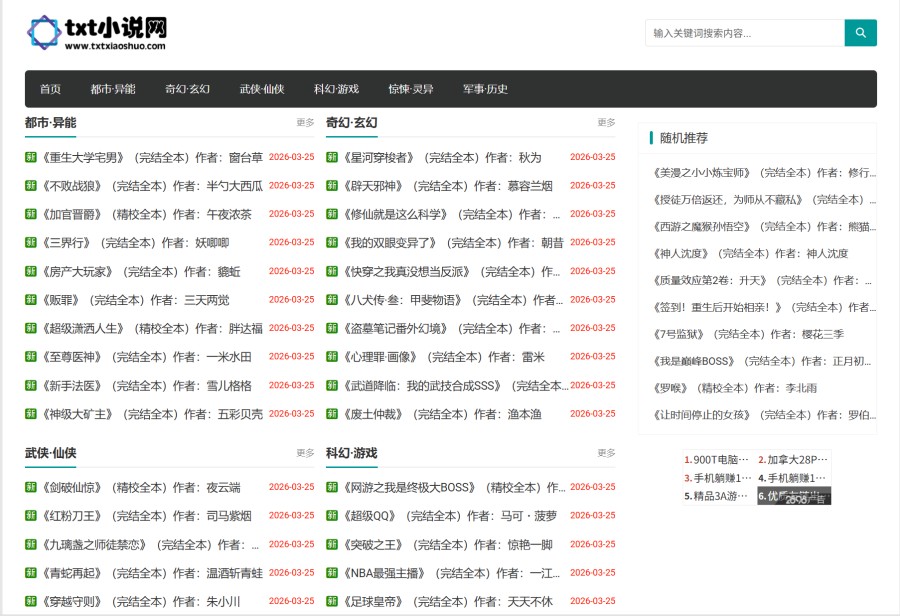Click 更多 next to 奇幻·玄幻
The width and height of the screenshot is (900, 616).
[604, 122]
